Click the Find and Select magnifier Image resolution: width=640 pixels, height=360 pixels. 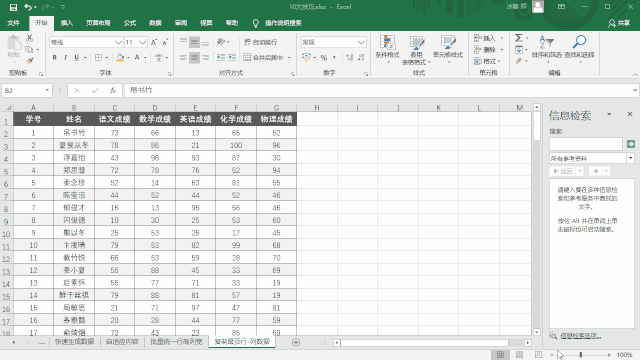579,42
